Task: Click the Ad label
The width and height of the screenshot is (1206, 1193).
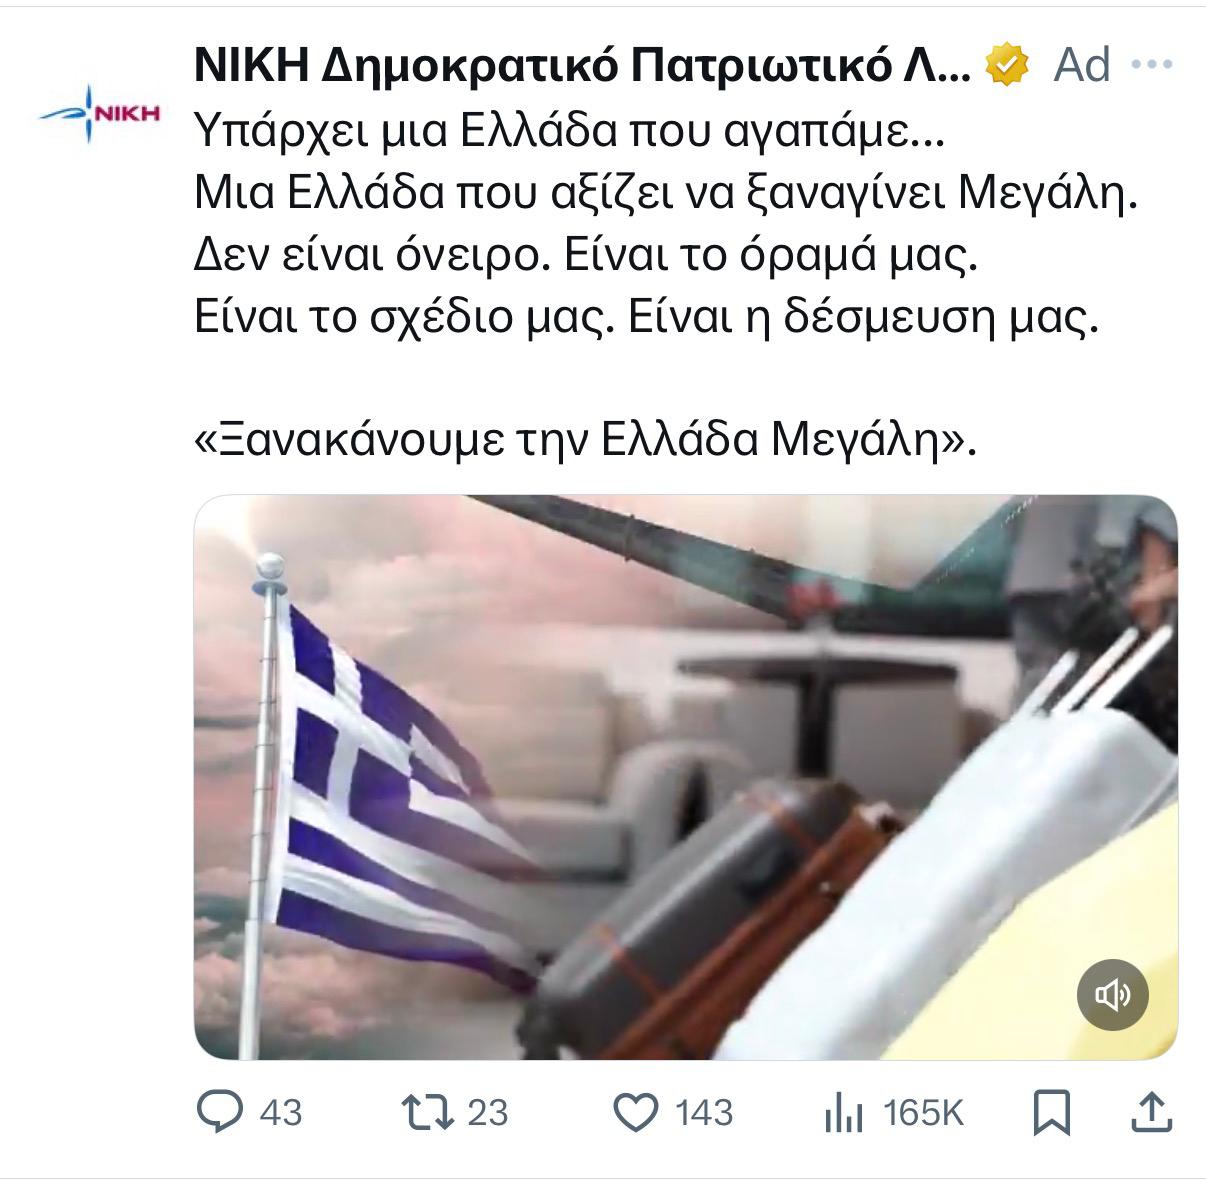Action: (1082, 65)
